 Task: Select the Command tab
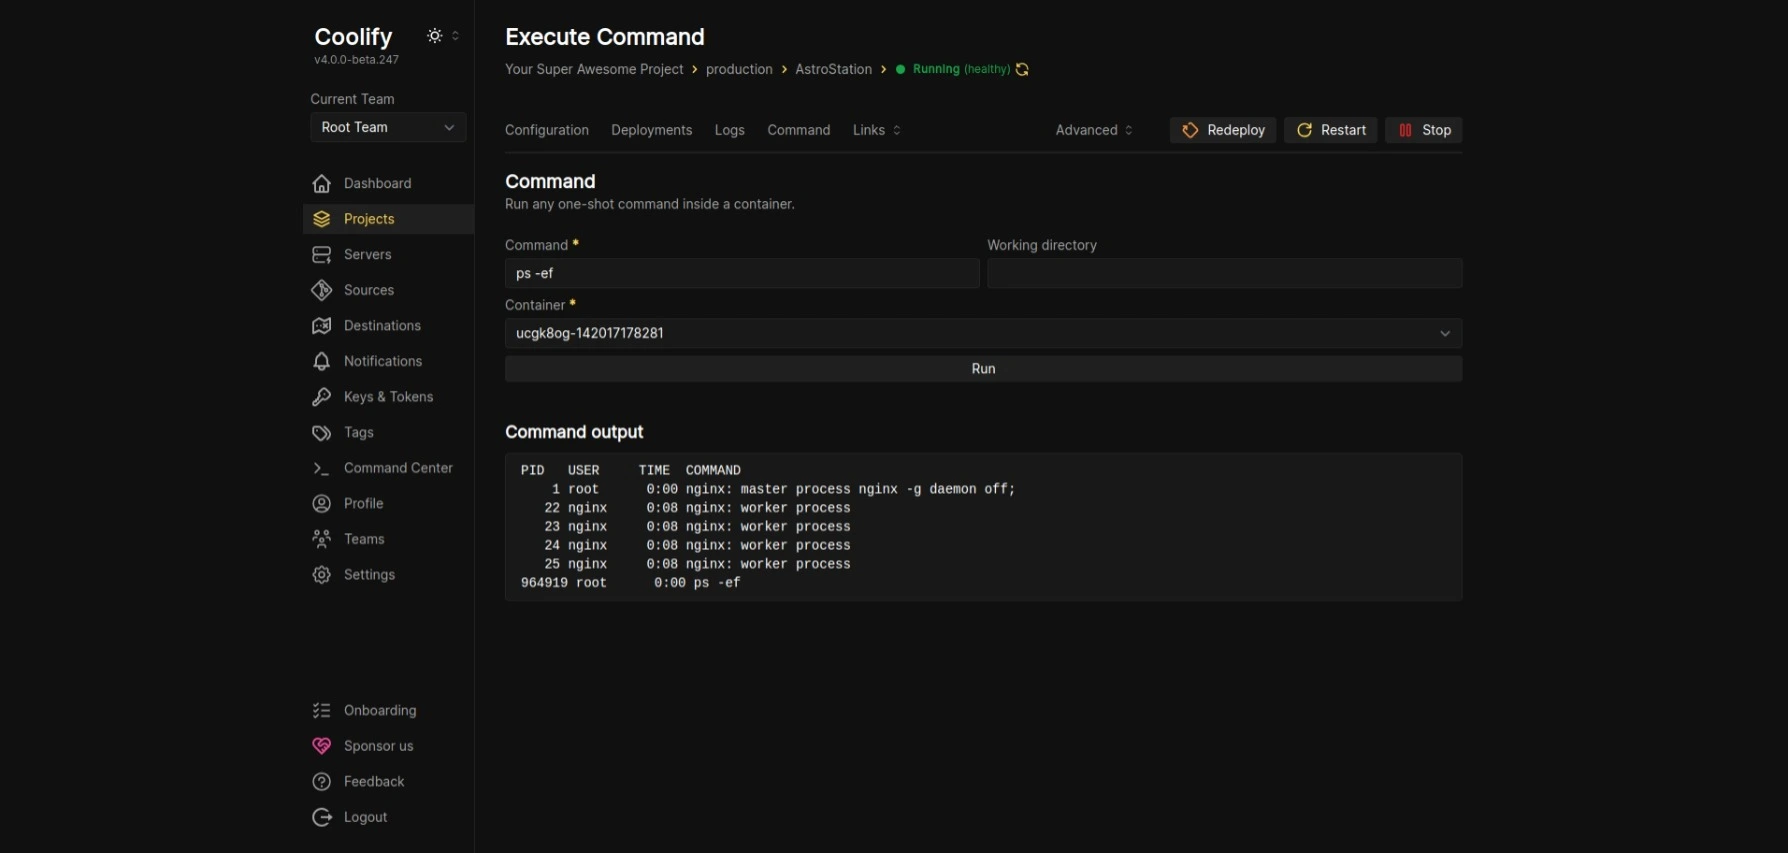[799, 130]
